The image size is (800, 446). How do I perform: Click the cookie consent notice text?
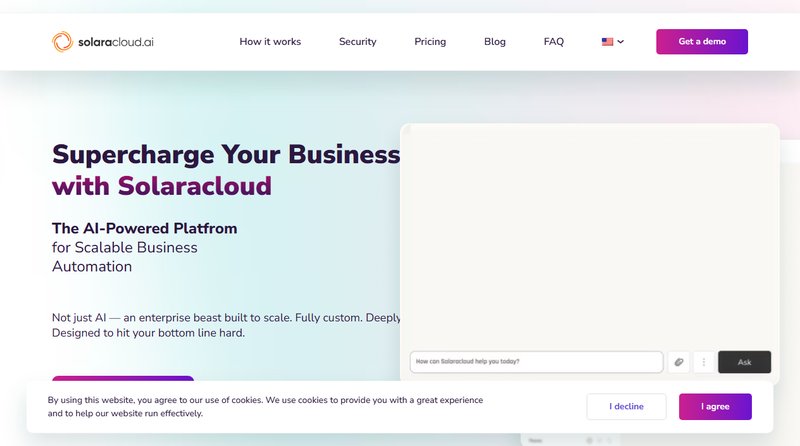click(x=265, y=406)
